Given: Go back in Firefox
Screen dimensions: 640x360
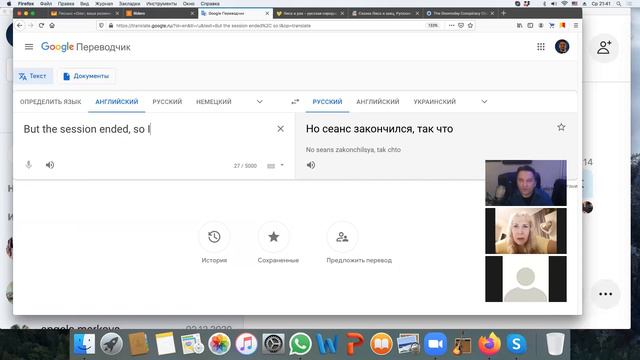Looking at the screenshot, I should [20, 25].
